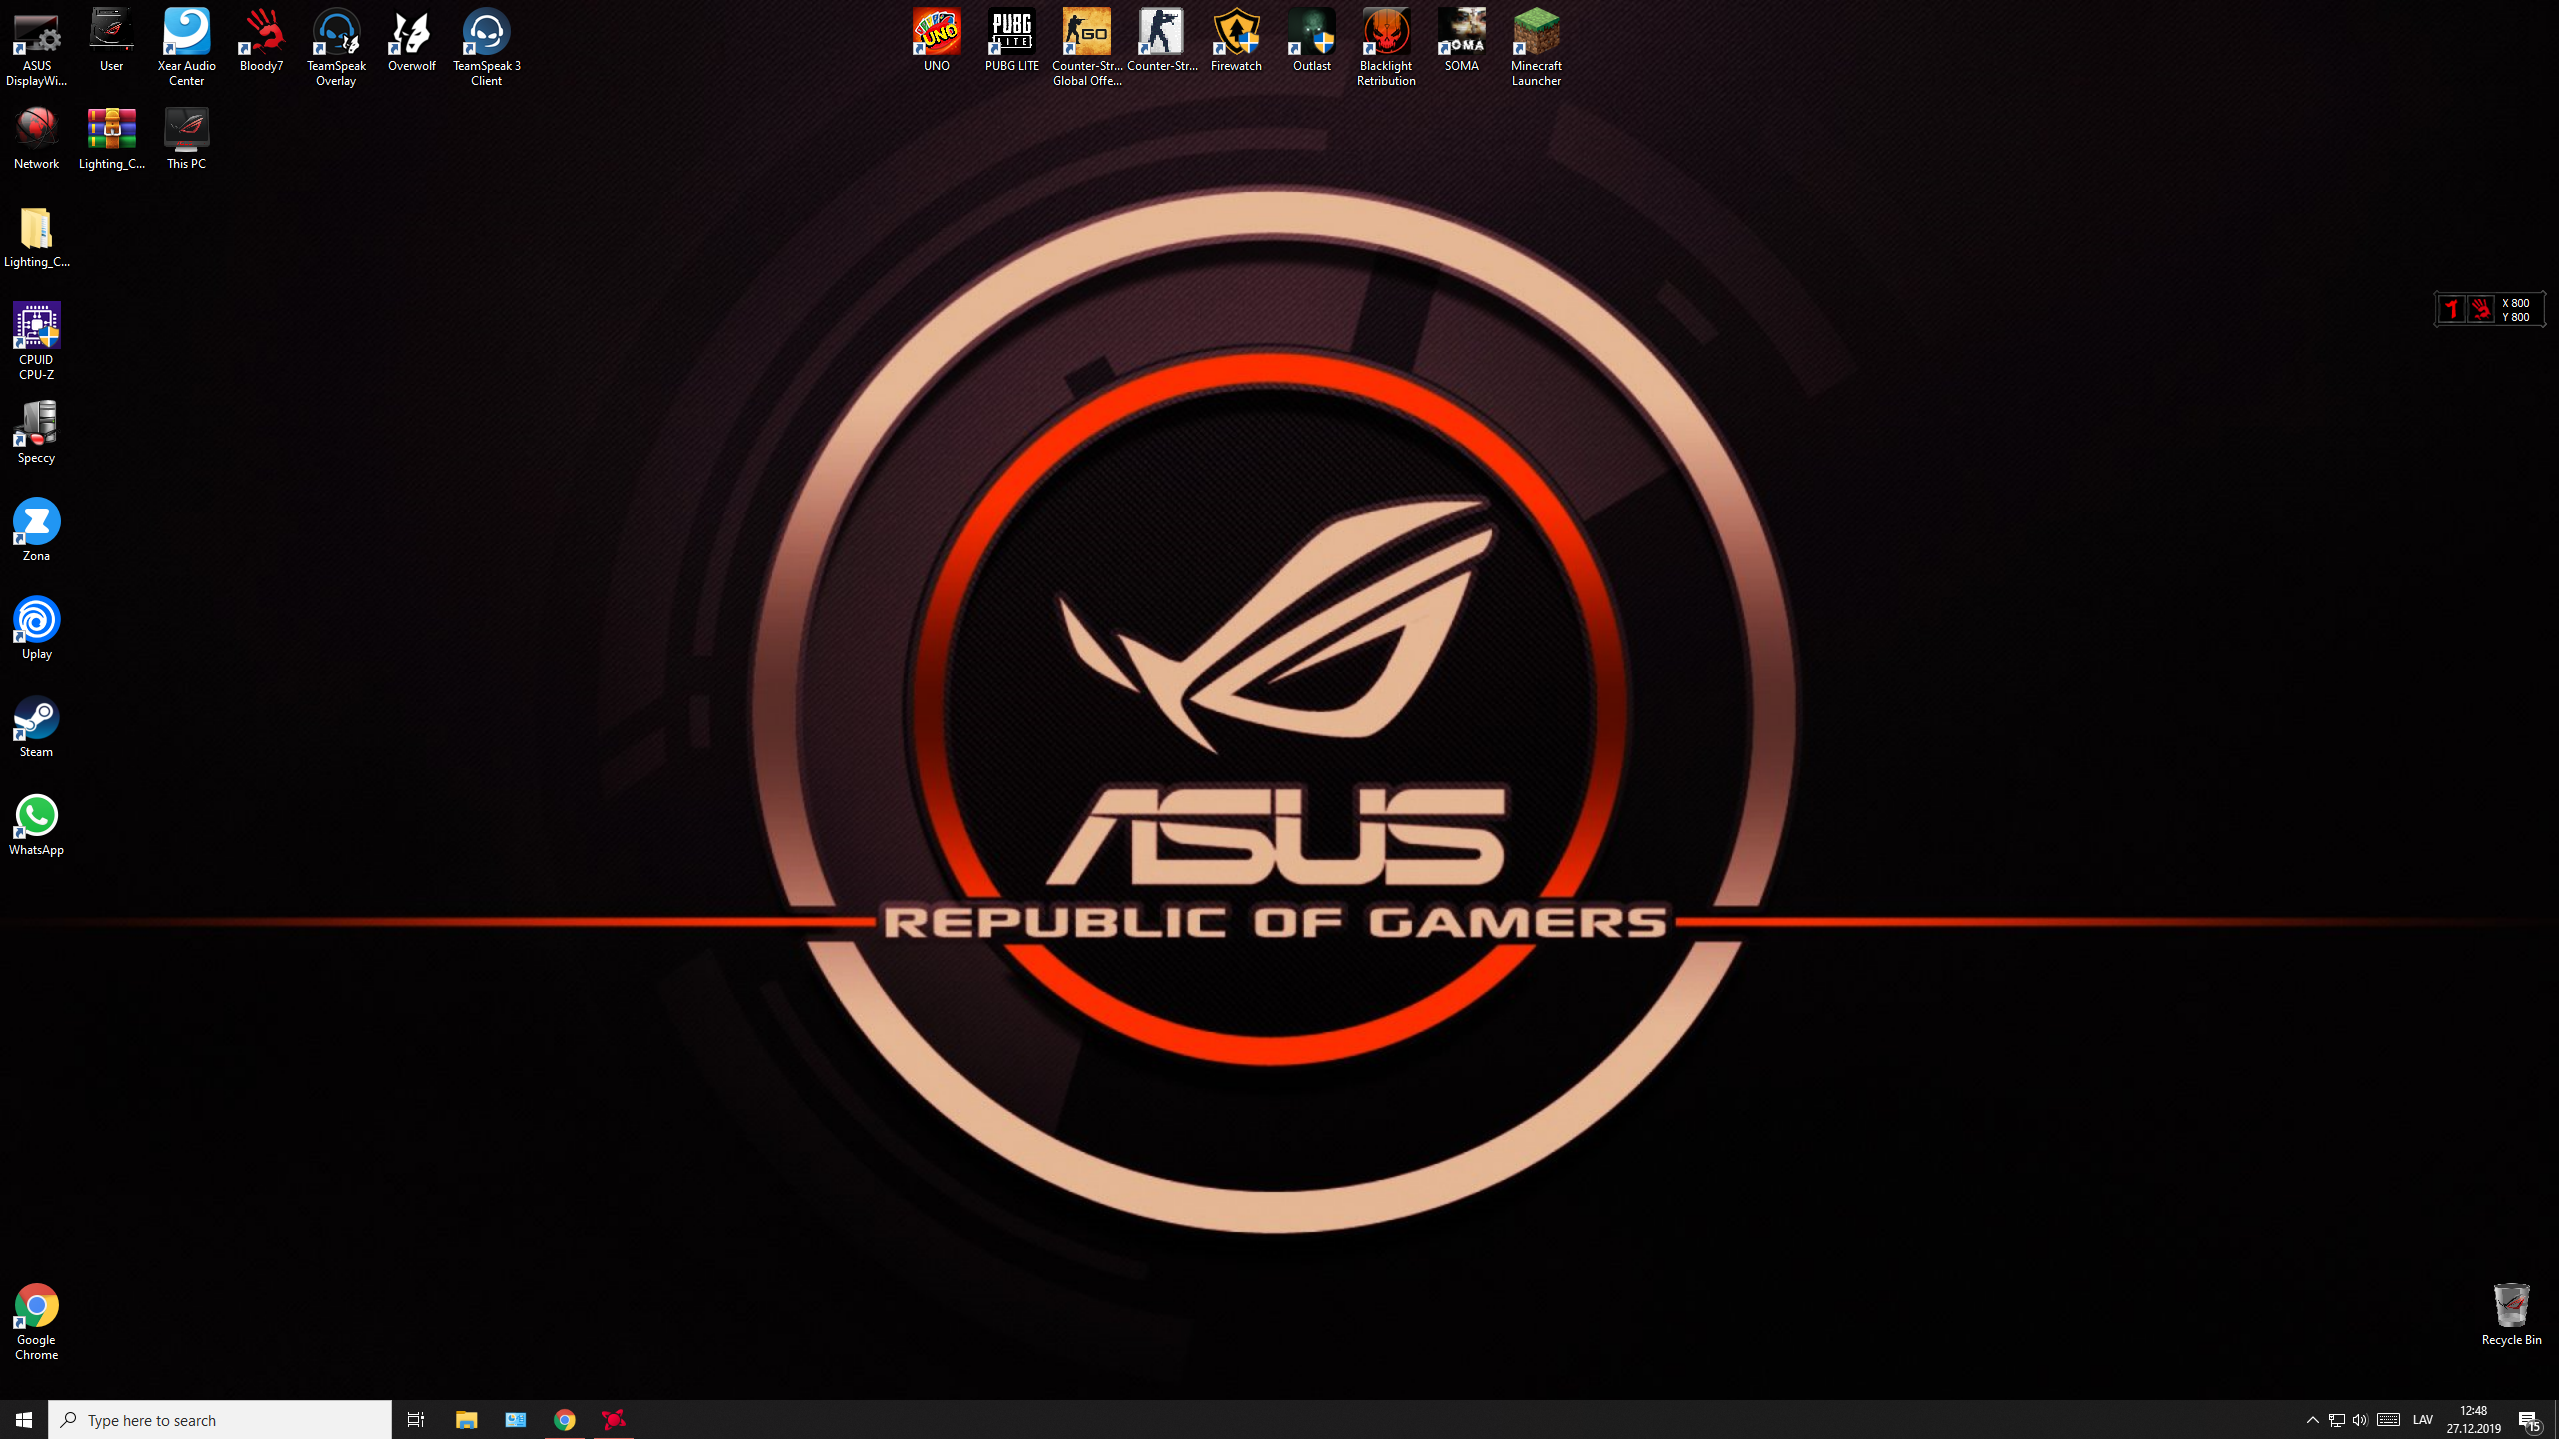
Task: Switch to Chrome on the taskbar
Action: (x=565, y=1419)
